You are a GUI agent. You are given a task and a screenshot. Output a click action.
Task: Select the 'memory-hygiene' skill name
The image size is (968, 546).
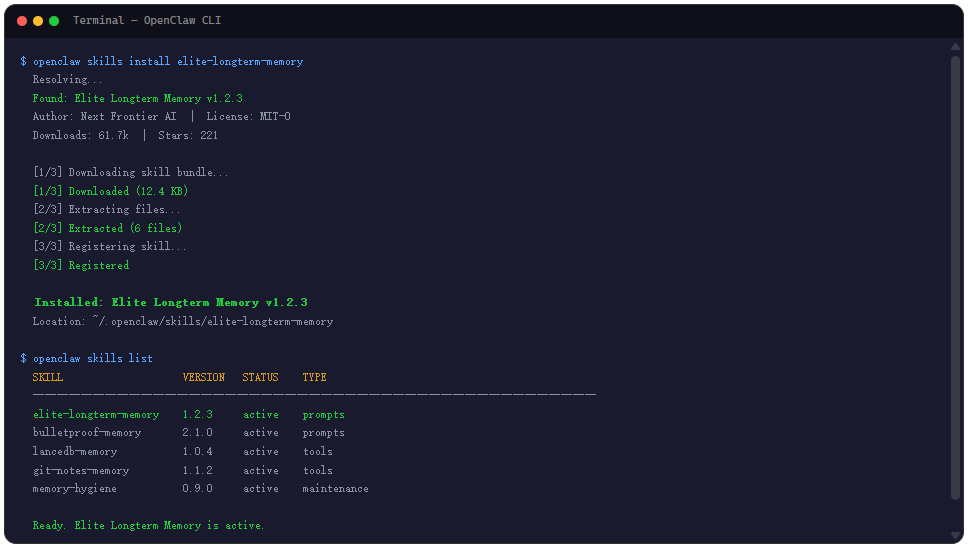pyautogui.click(x=75, y=489)
